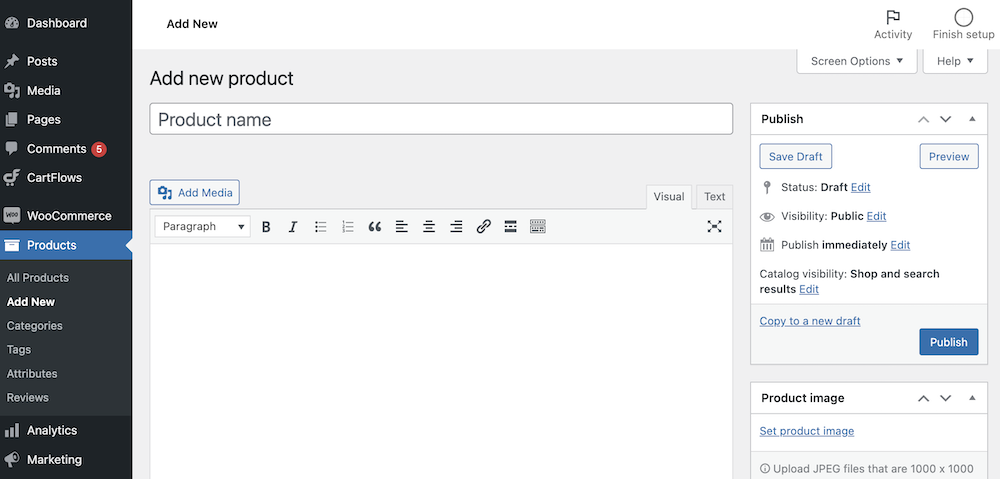Click the blue Publish button
Image resolution: width=1000 pixels, height=479 pixels.
pos(948,342)
